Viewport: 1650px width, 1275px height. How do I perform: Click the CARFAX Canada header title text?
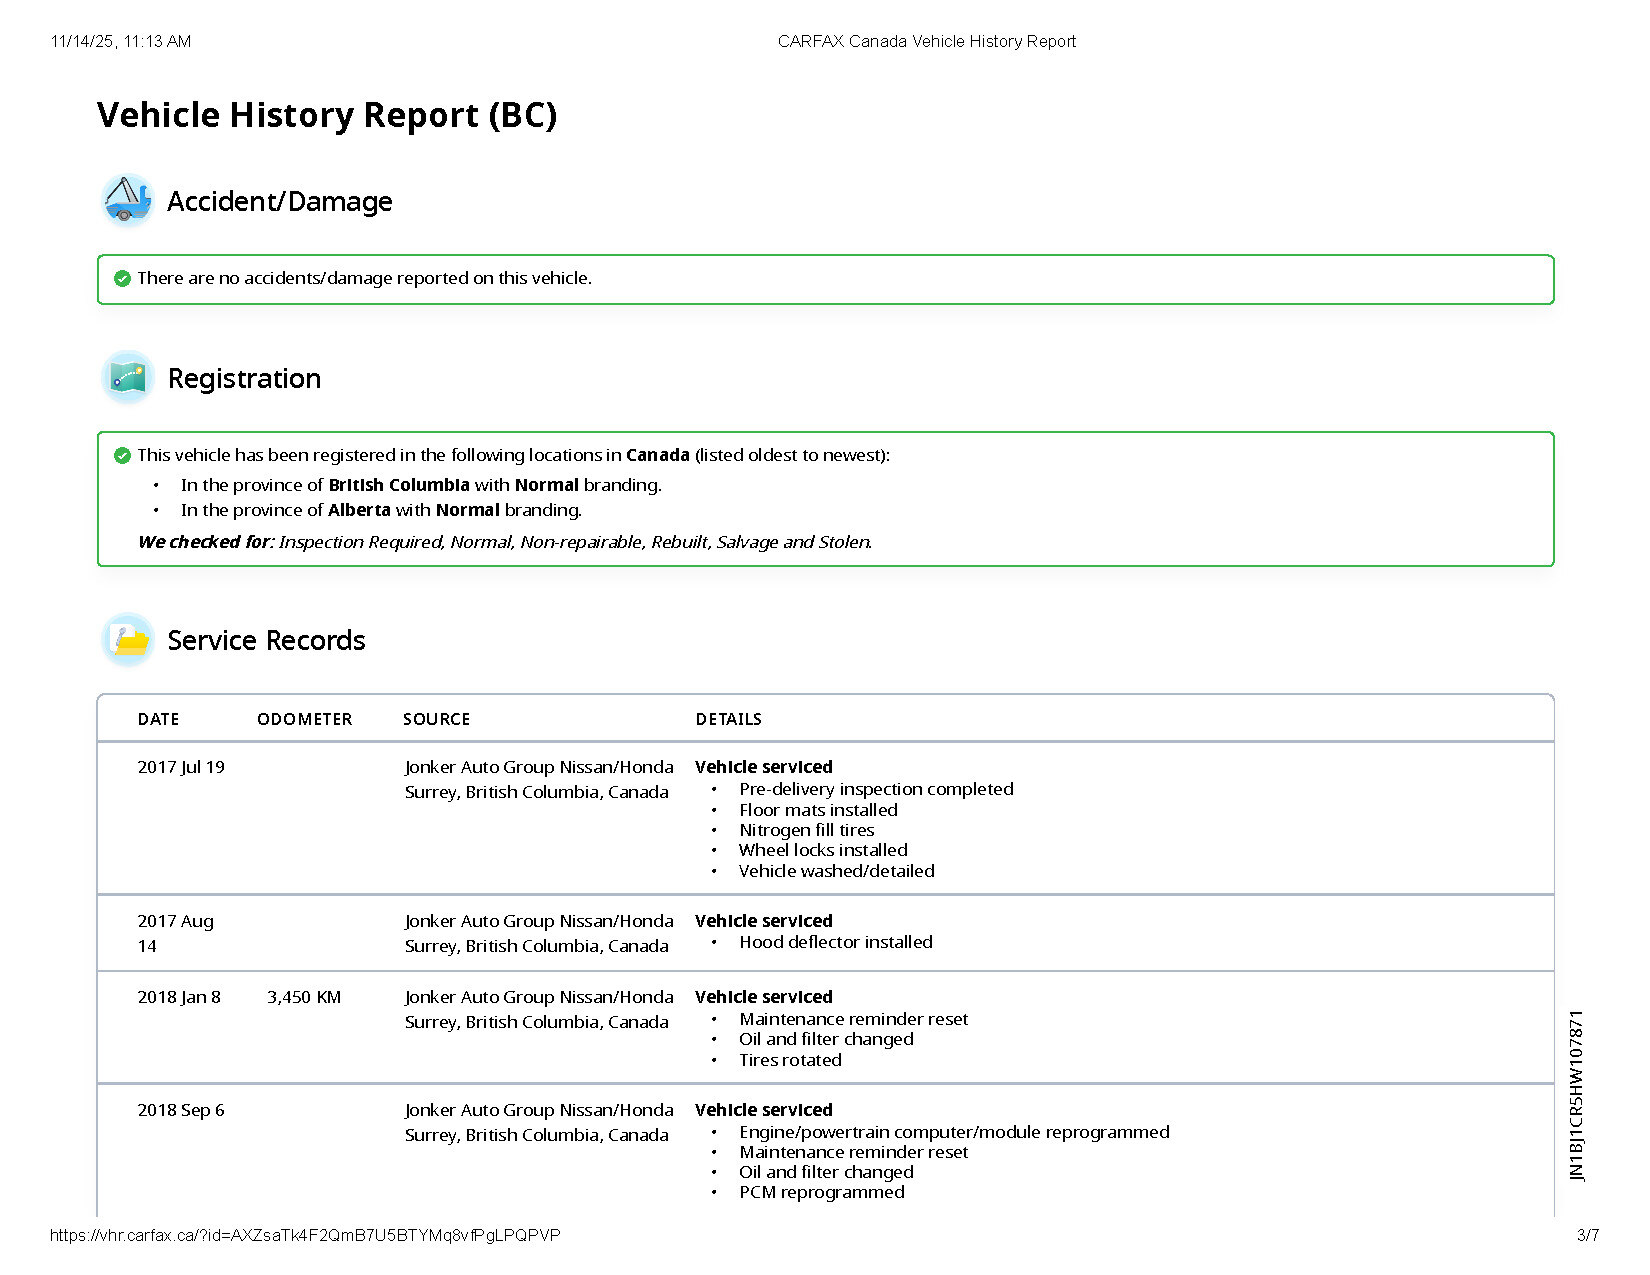click(x=926, y=41)
